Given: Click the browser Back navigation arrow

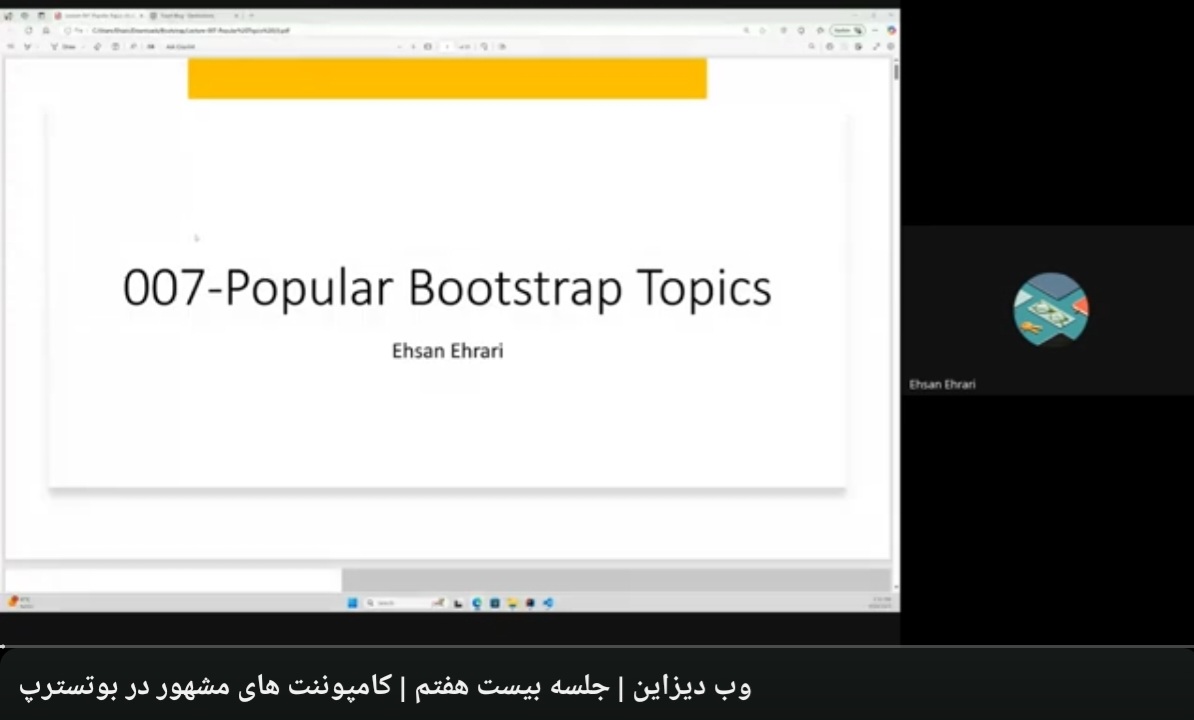Looking at the screenshot, I should pyautogui.click(x=9, y=31).
